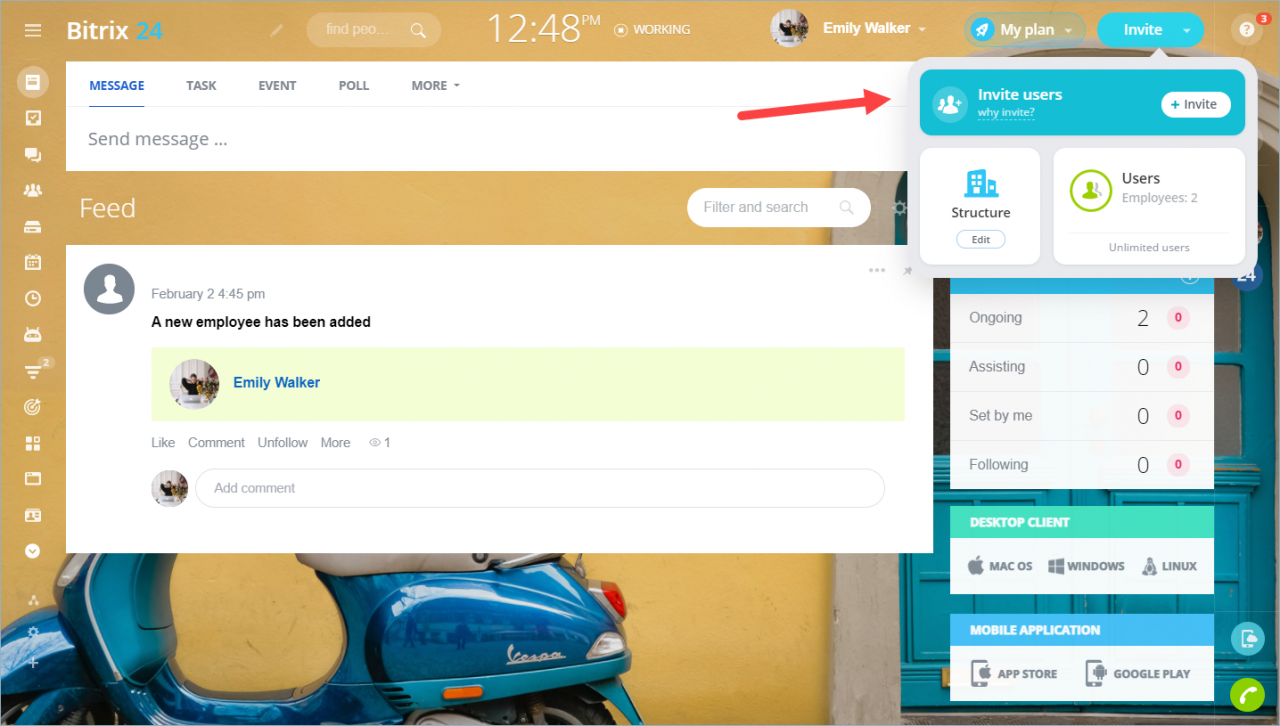Open the sitemap icon at sidebar bottom
Image resolution: width=1280 pixels, height=726 pixels.
[x=33, y=600]
